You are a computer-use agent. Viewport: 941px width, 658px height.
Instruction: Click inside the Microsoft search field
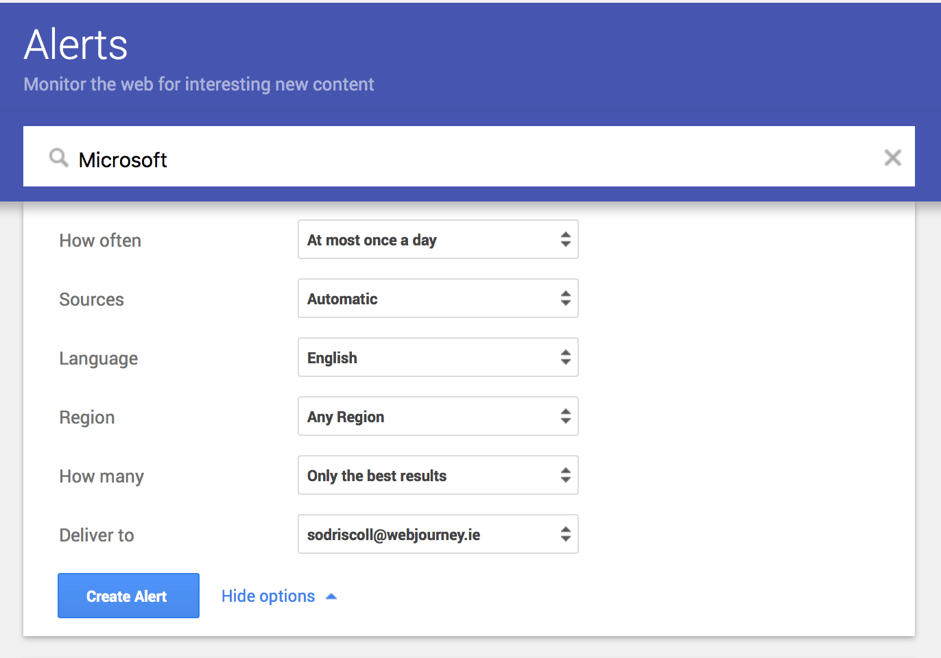[300, 157]
